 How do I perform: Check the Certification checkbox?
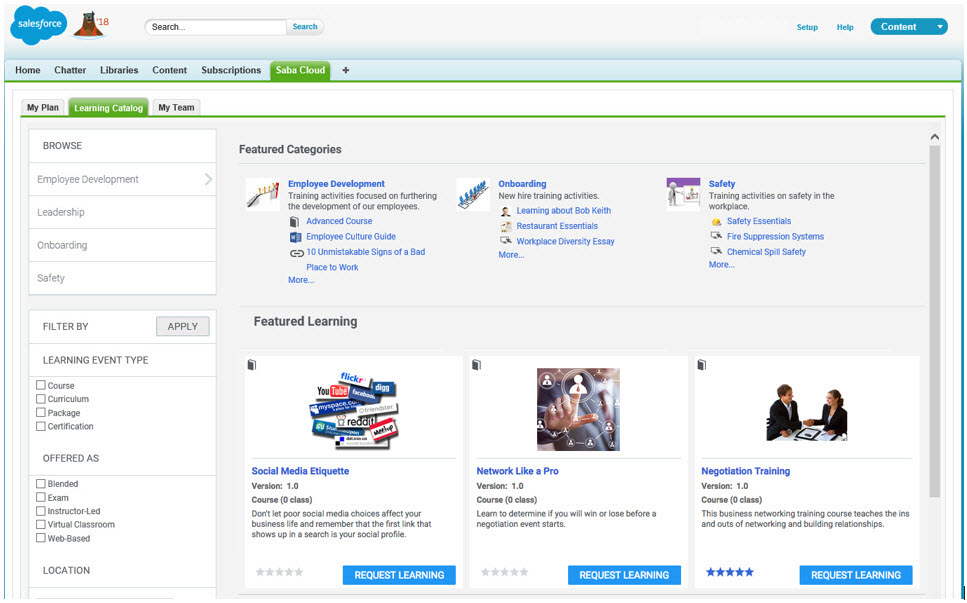coord(41,425)
